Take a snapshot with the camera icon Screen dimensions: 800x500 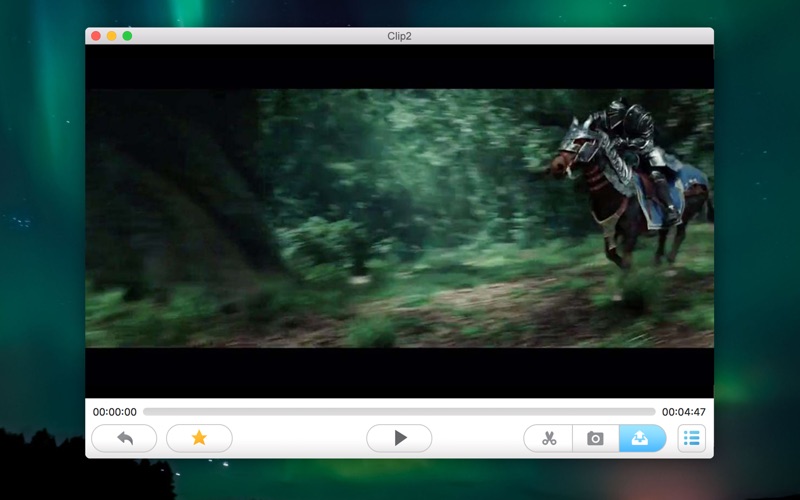pyautogui.click(x=595, y=438)
